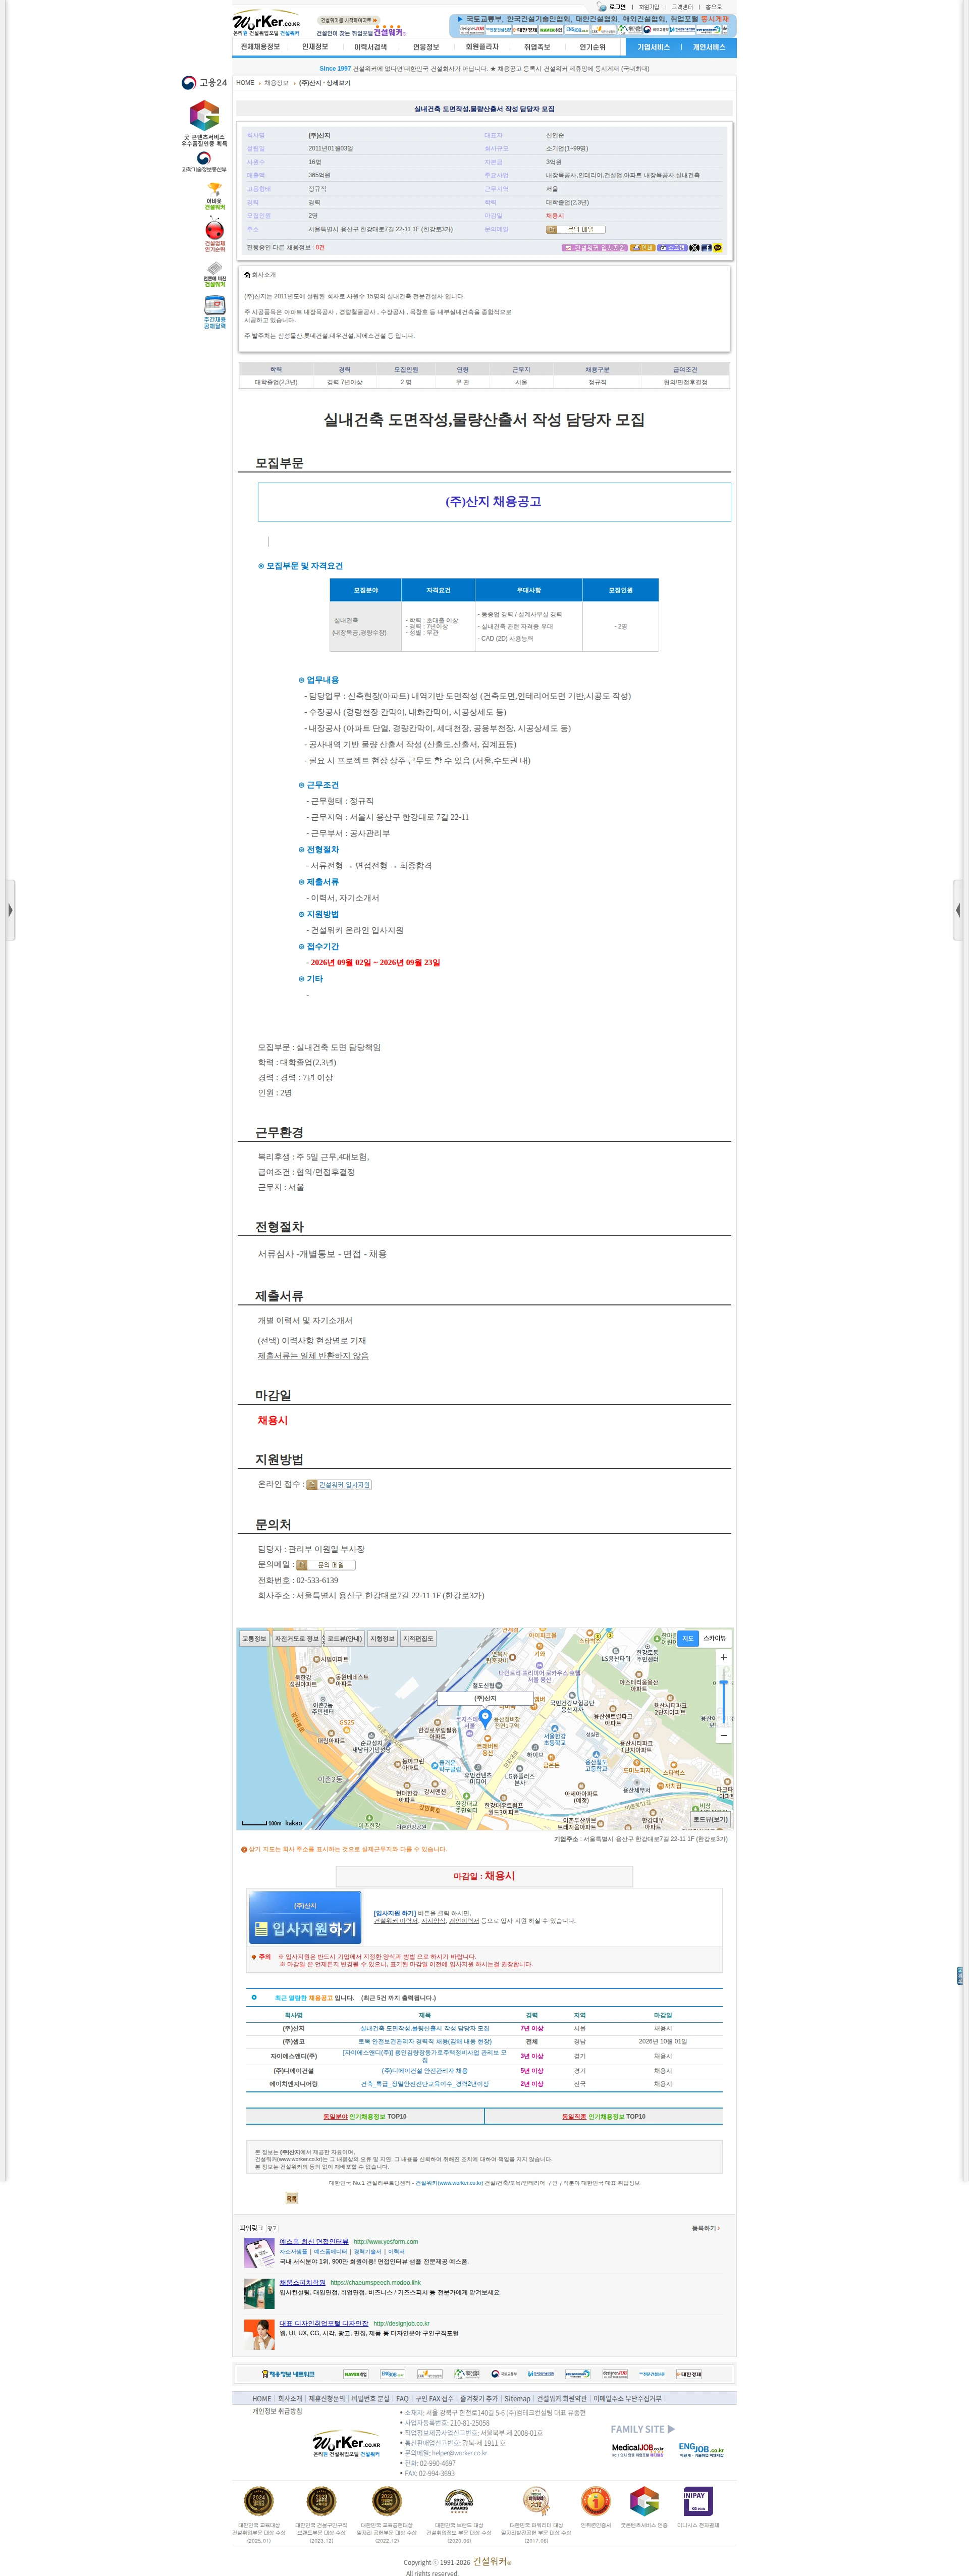969x2576 pixels.
Task: Click the 문의 메일 button in company info table
Action: point(575,229)
